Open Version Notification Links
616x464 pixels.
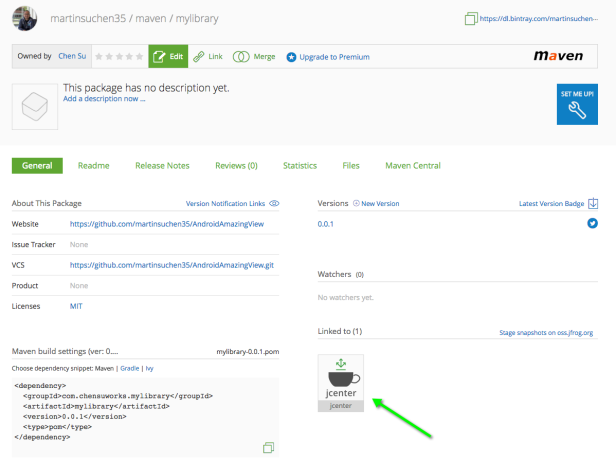[225, 204]
